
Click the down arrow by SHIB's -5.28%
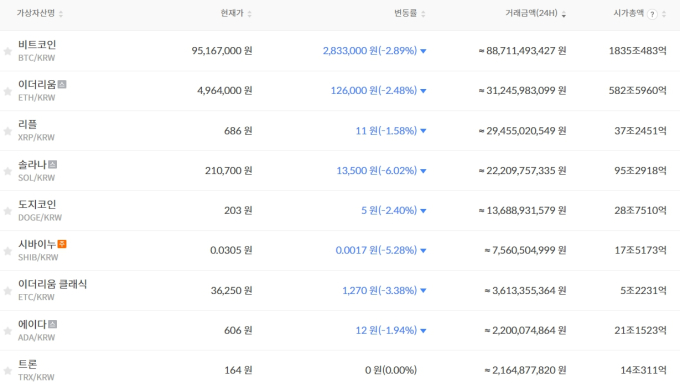tap(423, 251)
